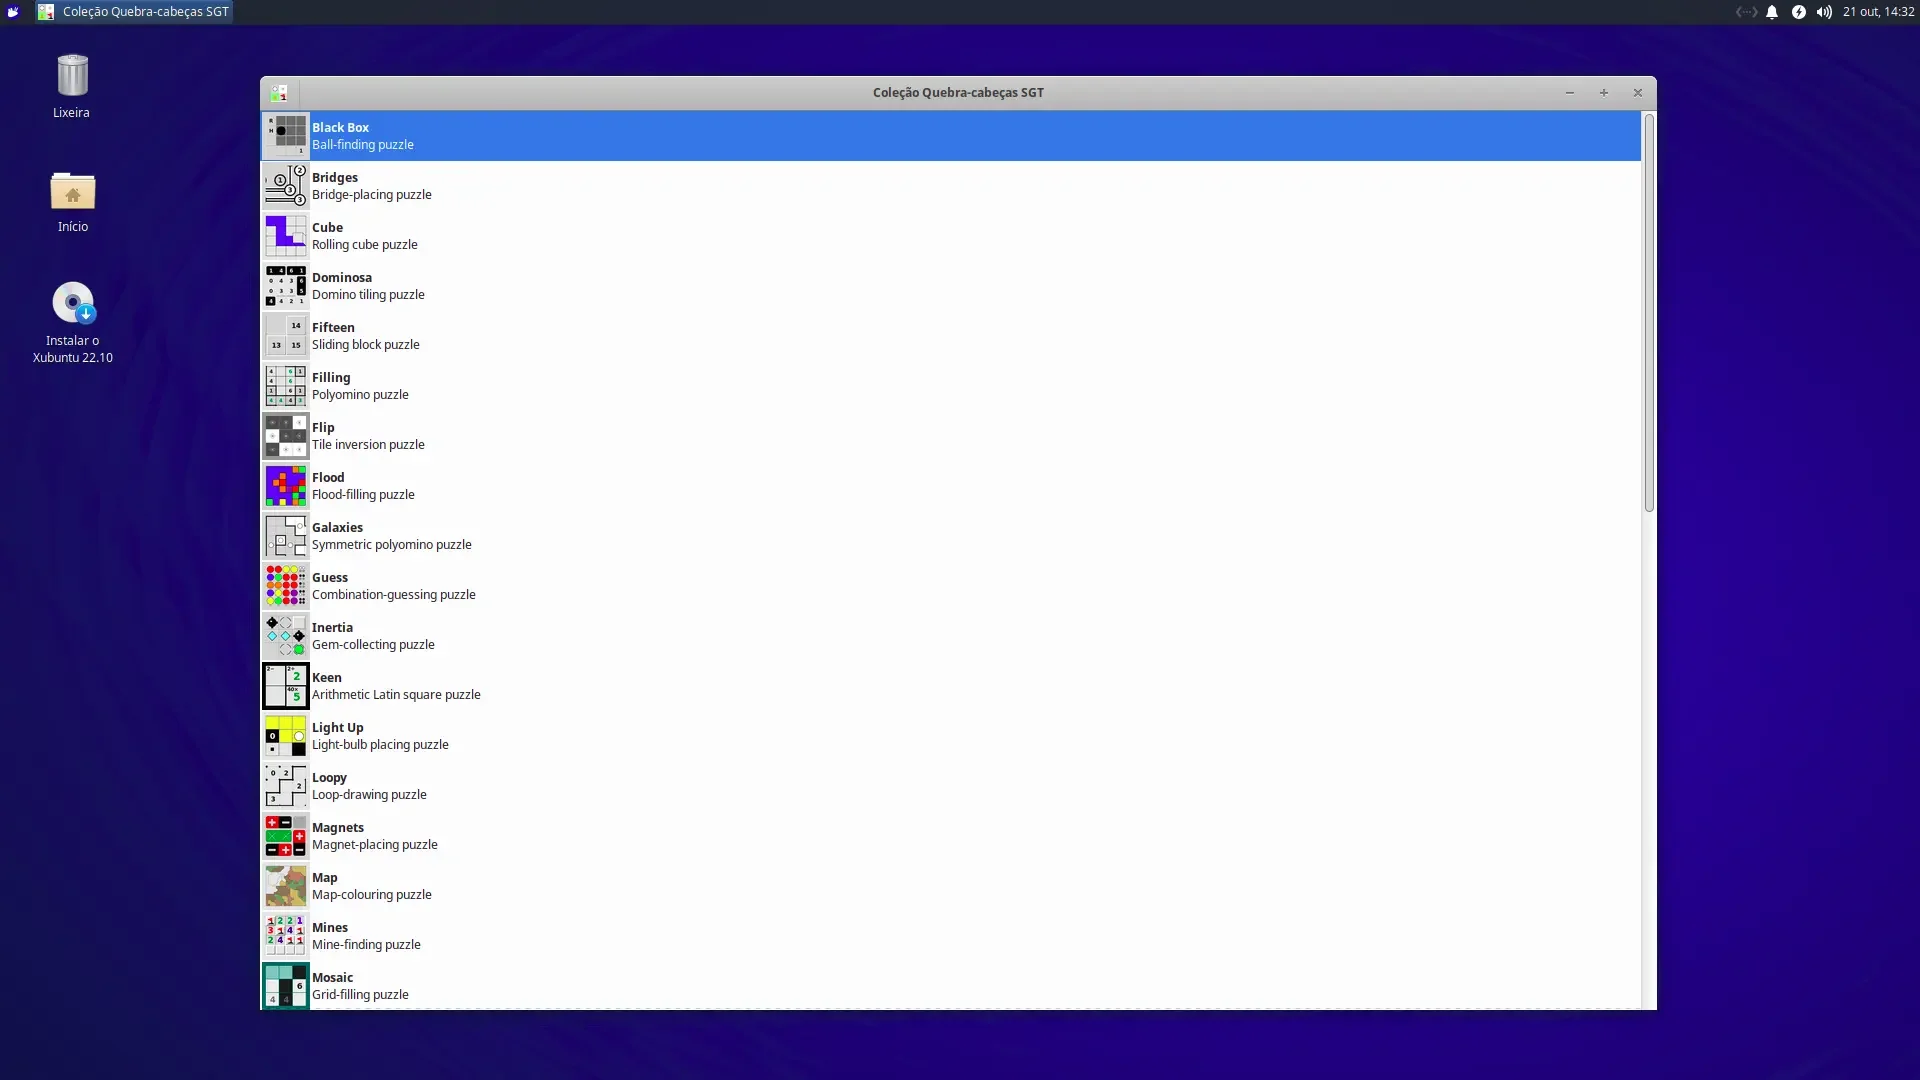Pick the Fifteen sliding block puzzle
The height and width of the screenshot is (1080, 1920).
(x=951, y=336)
